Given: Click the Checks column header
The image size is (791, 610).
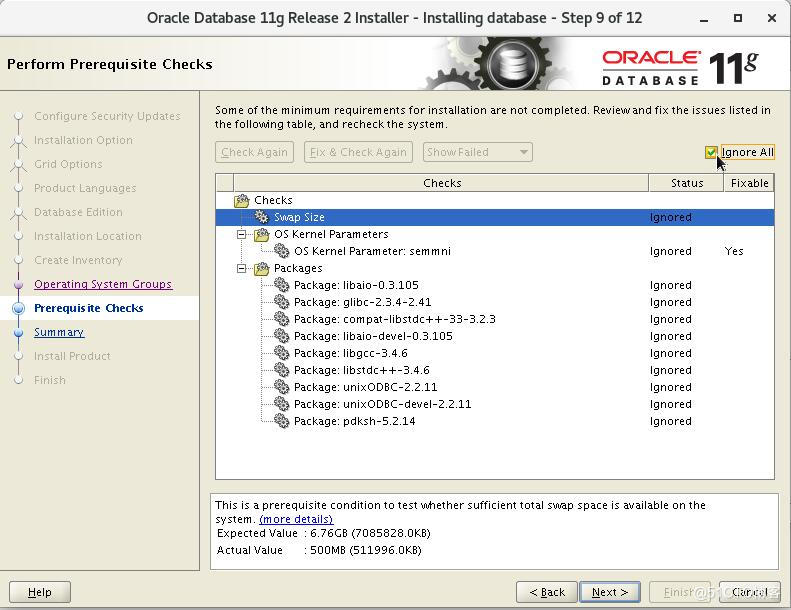Looking at the screenshot, I should point(441,183).
